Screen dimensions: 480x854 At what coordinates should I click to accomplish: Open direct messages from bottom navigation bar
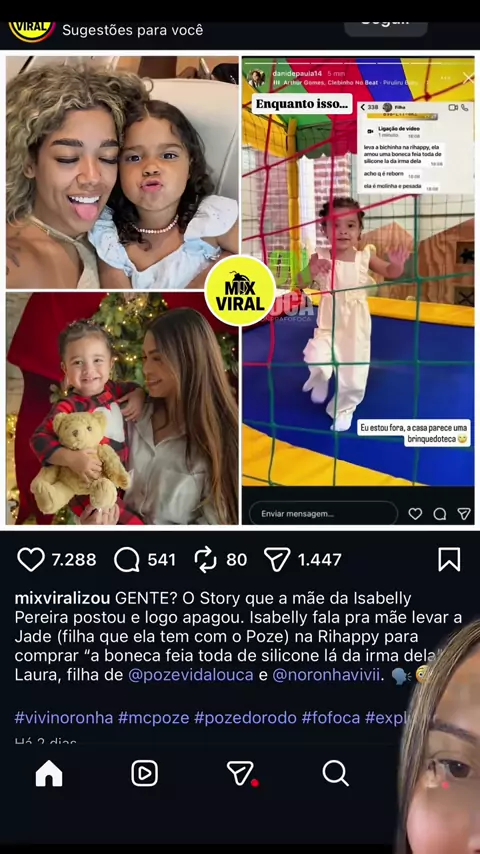point(241,773)
